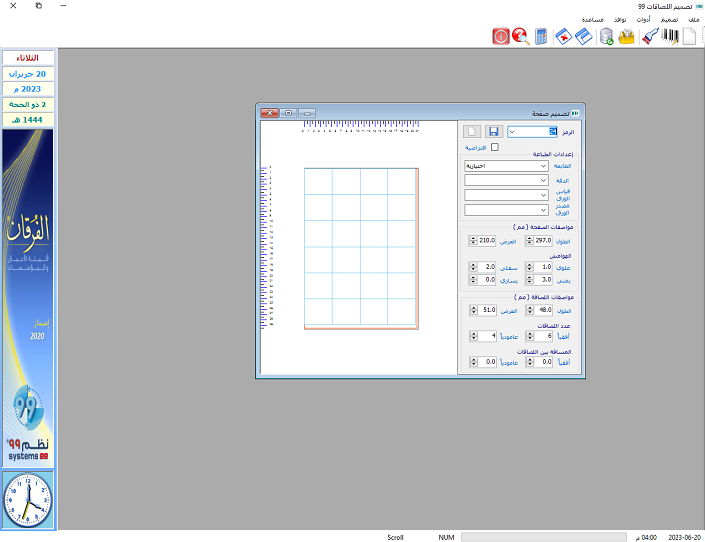Select the barcode scanner icon
705x542 pixels.
tap(649, 37)
